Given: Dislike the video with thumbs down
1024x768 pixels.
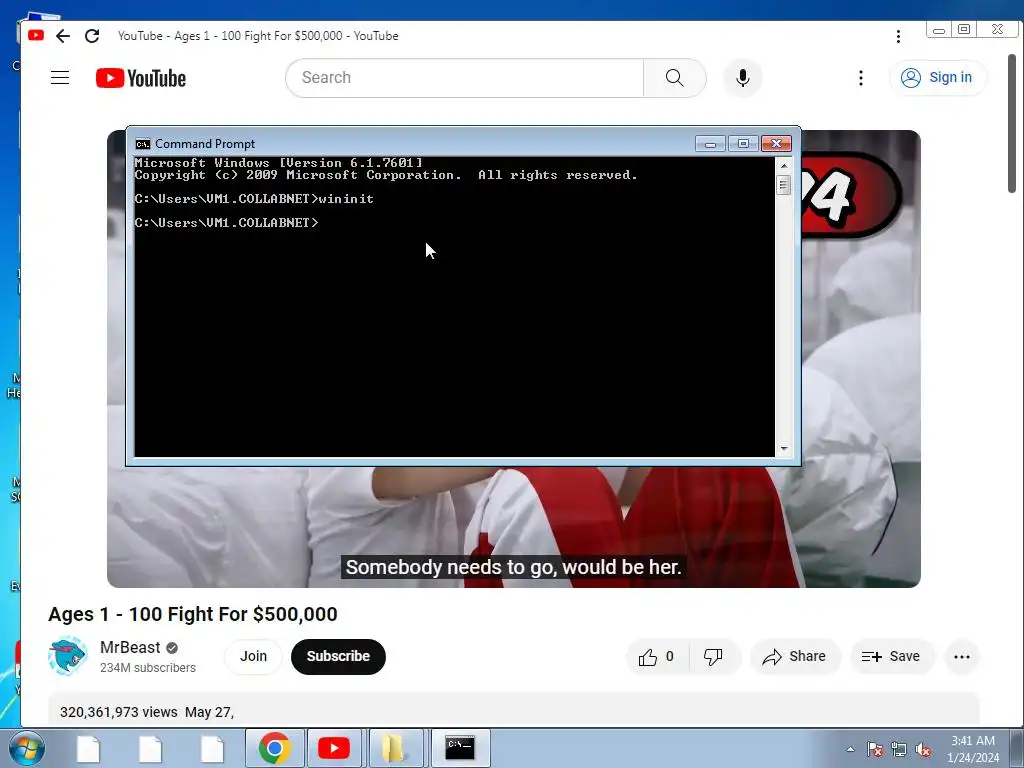Looking at the screenshot, I should coord(714,656).
